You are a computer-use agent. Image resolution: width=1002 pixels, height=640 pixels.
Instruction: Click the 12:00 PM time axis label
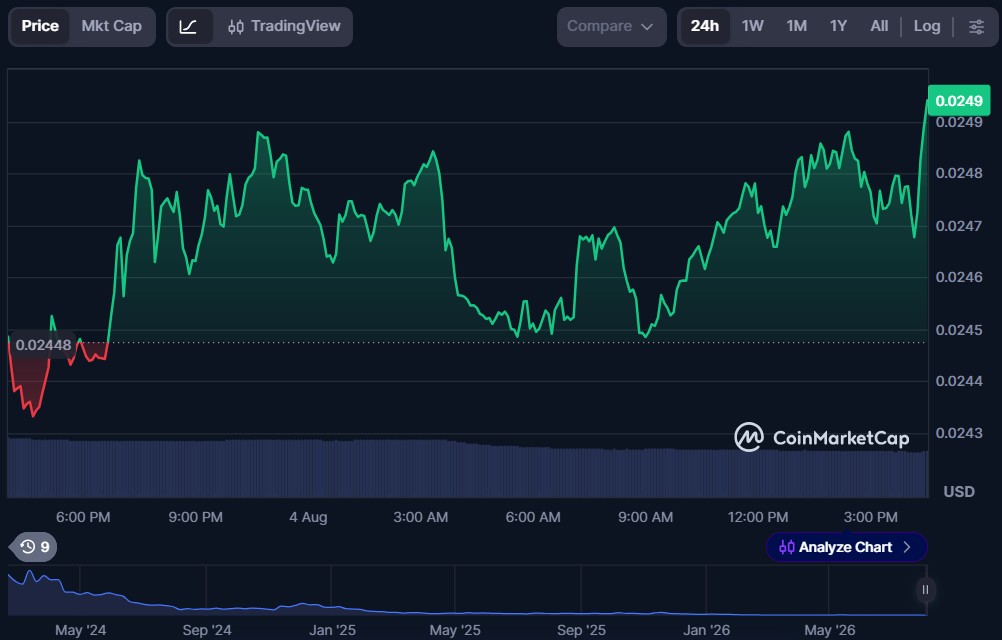click(x=758, y=517)
